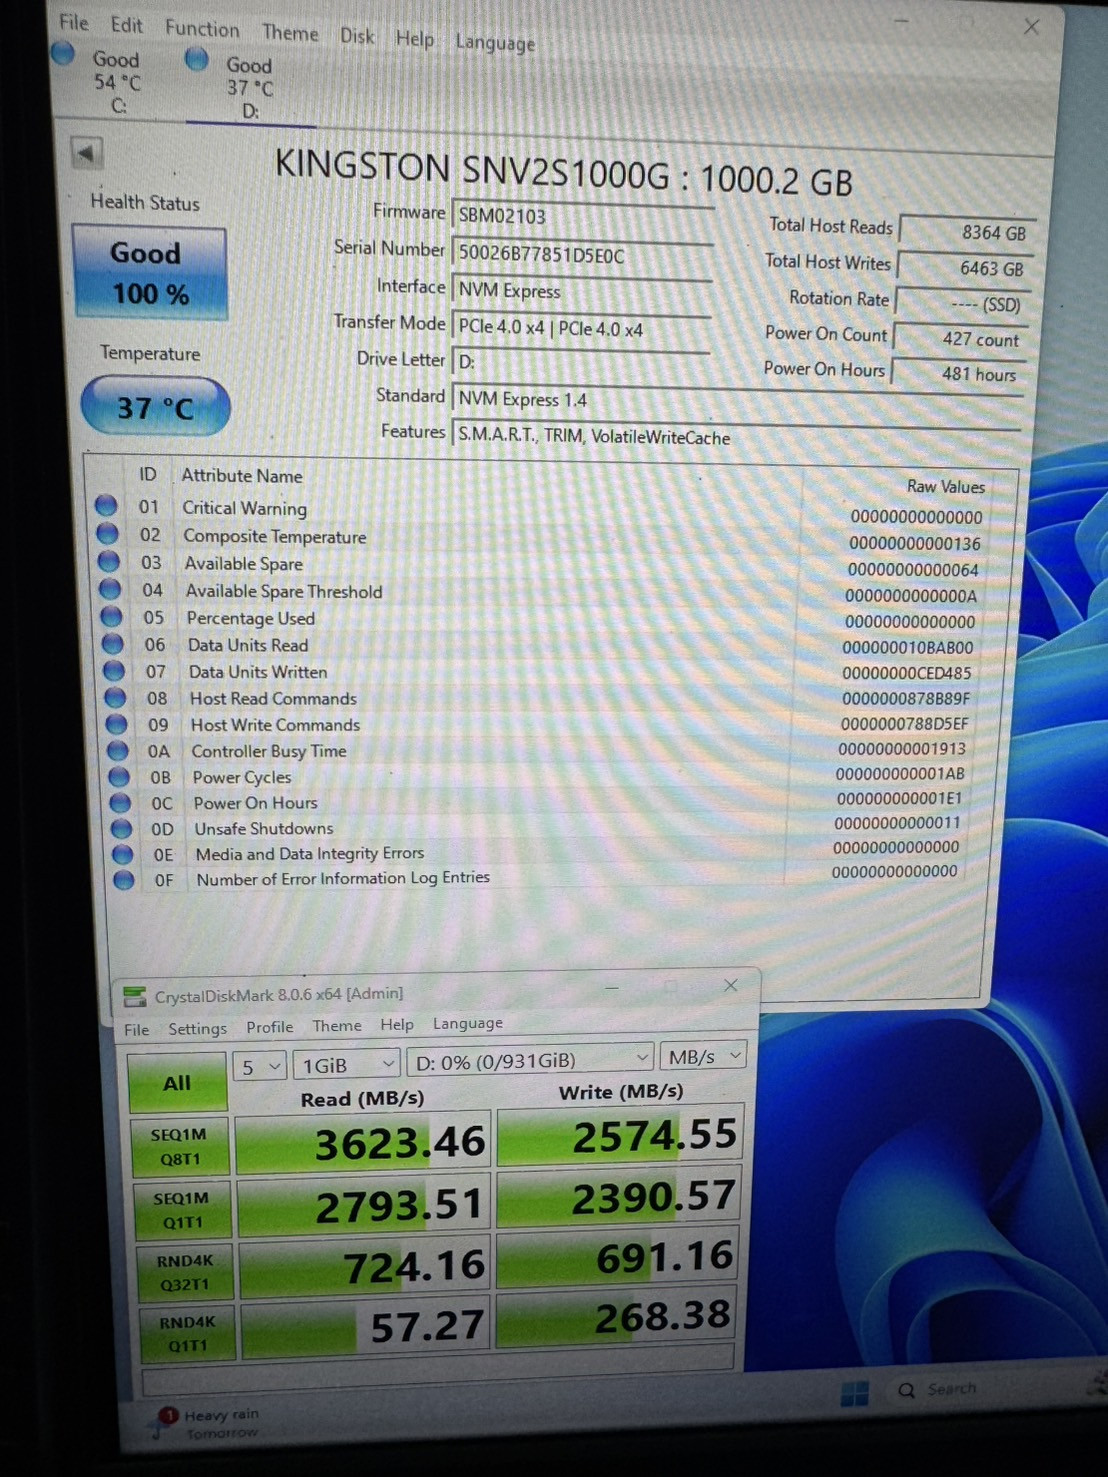Open the test count dropdown set to 5
This screenshot has height=1477, width=1108.
click(x=259, y=1067)
